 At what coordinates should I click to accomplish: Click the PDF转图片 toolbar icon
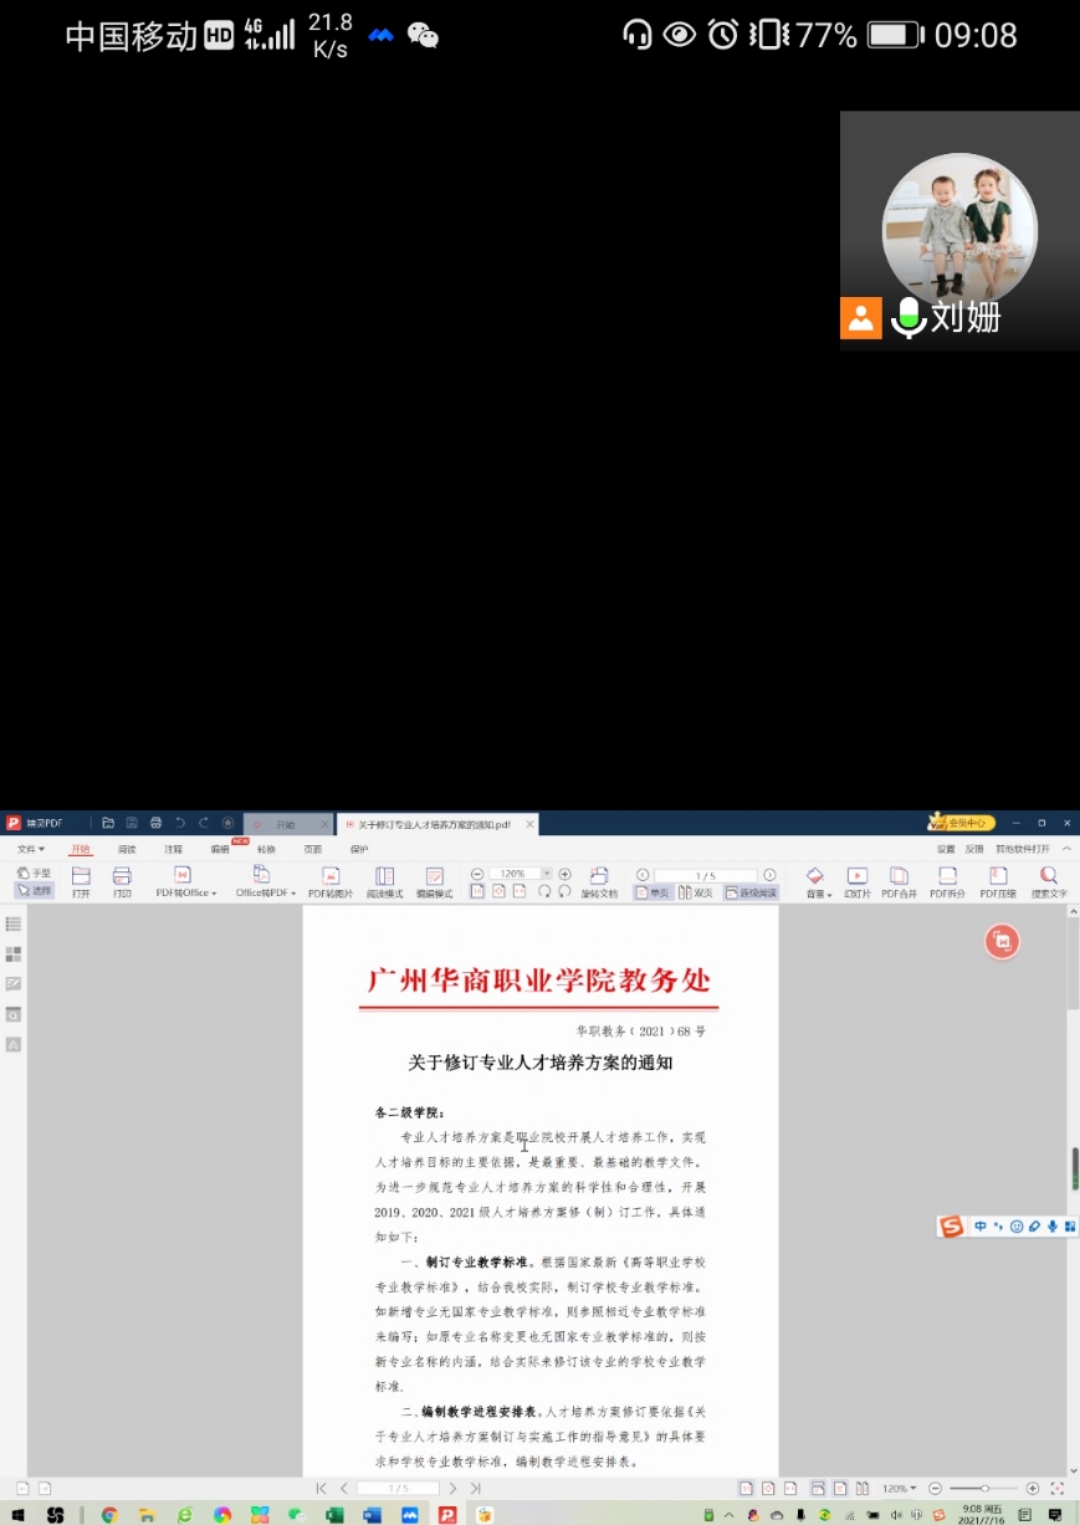(x=330, y=881)
